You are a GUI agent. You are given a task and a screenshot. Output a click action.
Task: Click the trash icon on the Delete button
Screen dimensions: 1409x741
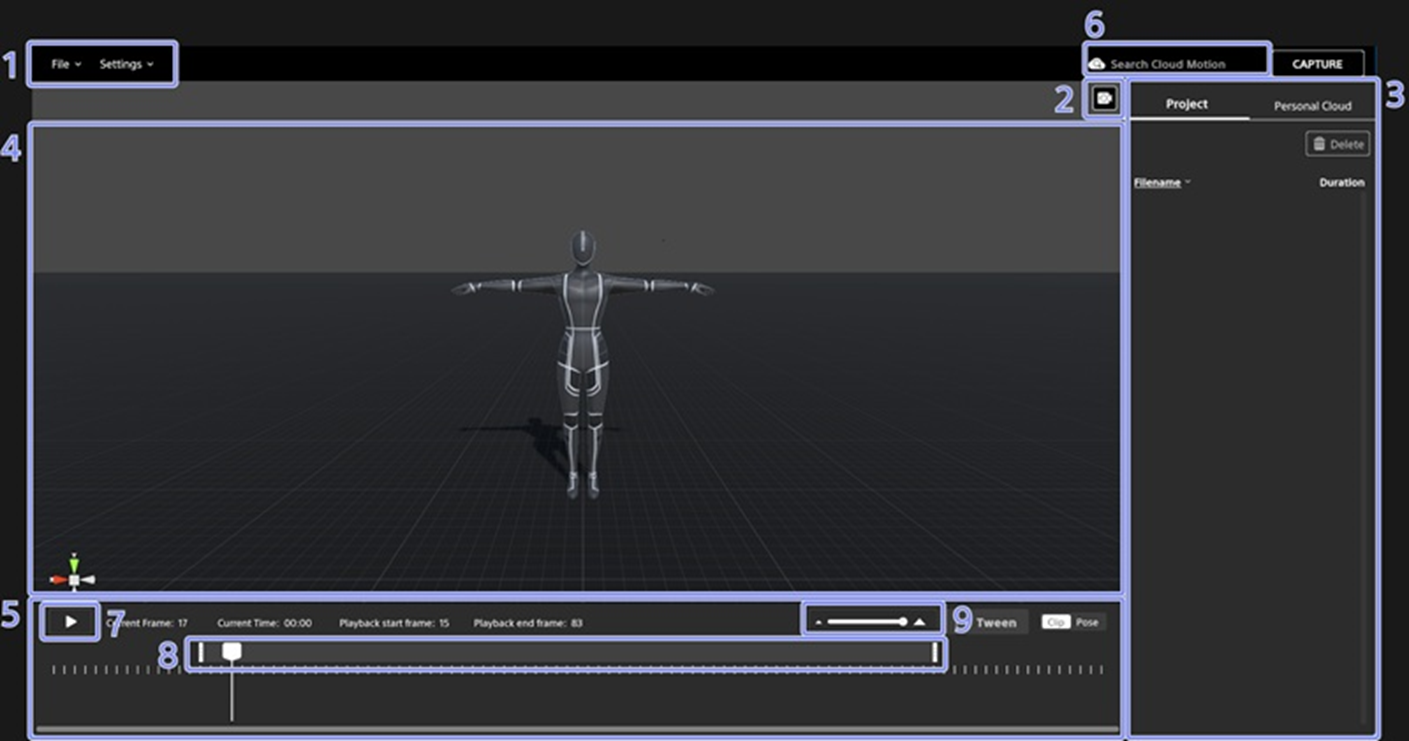point(1319,143)
